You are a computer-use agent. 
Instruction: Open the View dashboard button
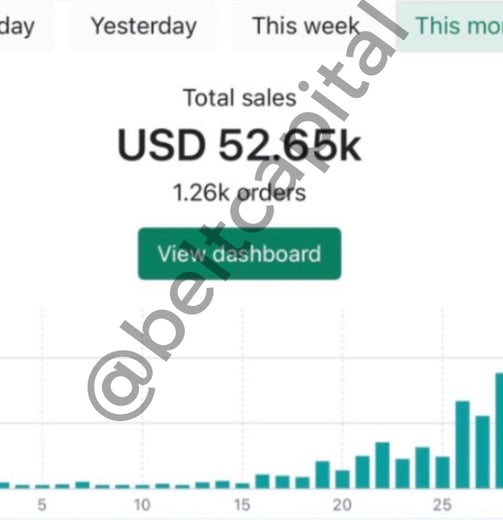239,254
